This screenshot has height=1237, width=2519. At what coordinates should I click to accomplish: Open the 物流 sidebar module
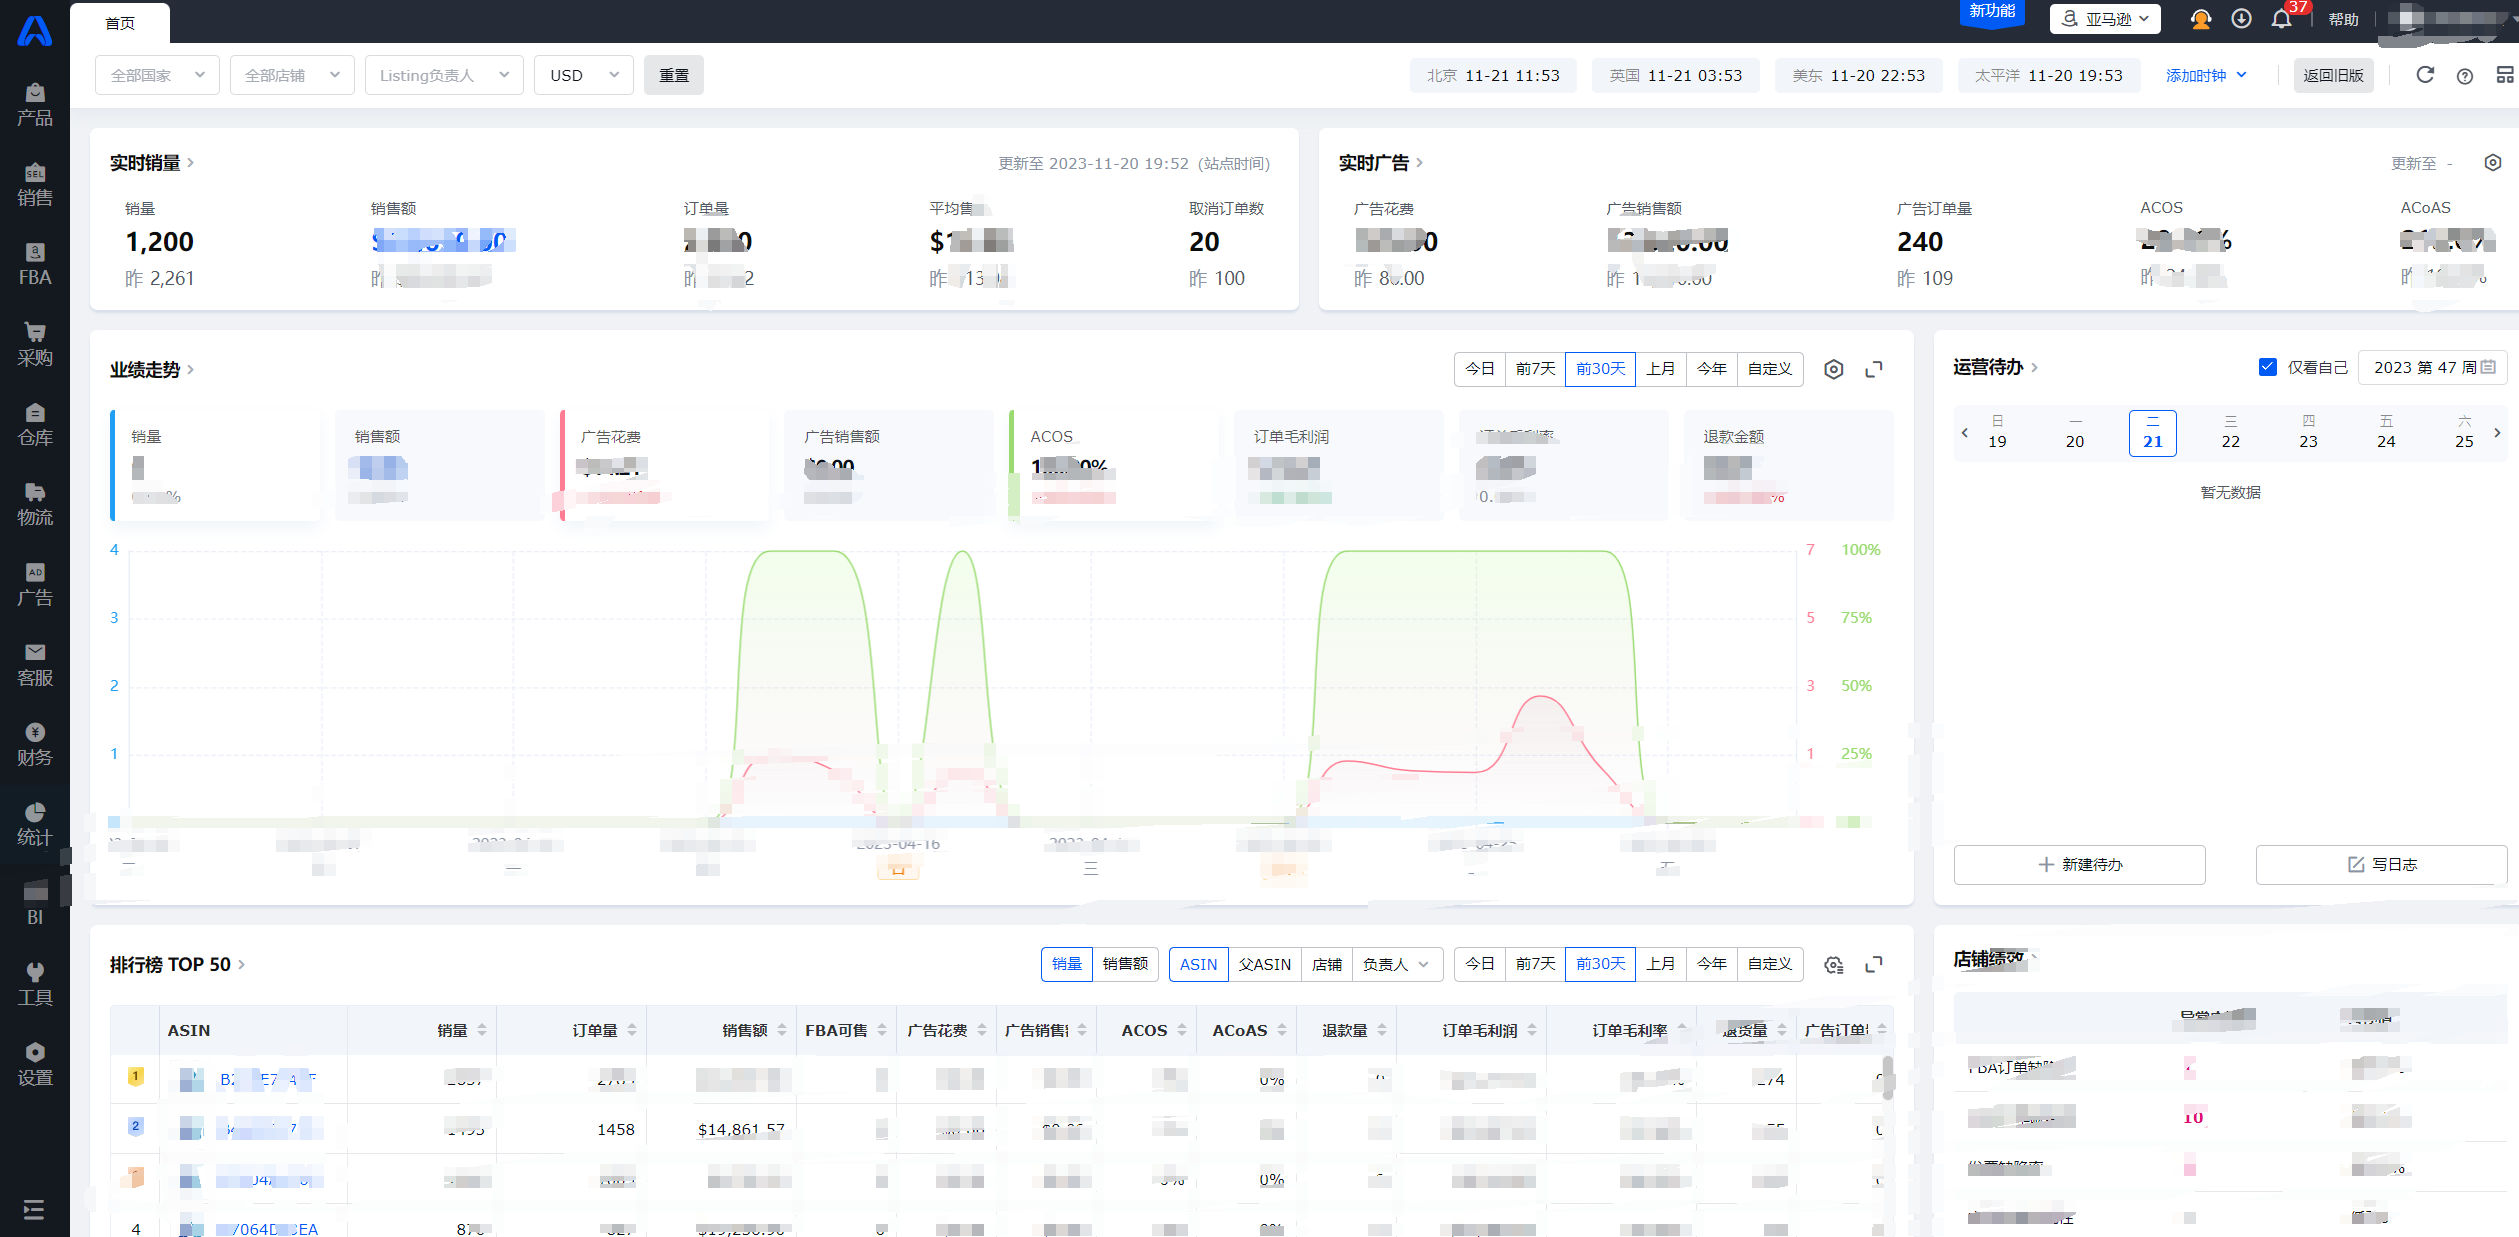point(35,505)
